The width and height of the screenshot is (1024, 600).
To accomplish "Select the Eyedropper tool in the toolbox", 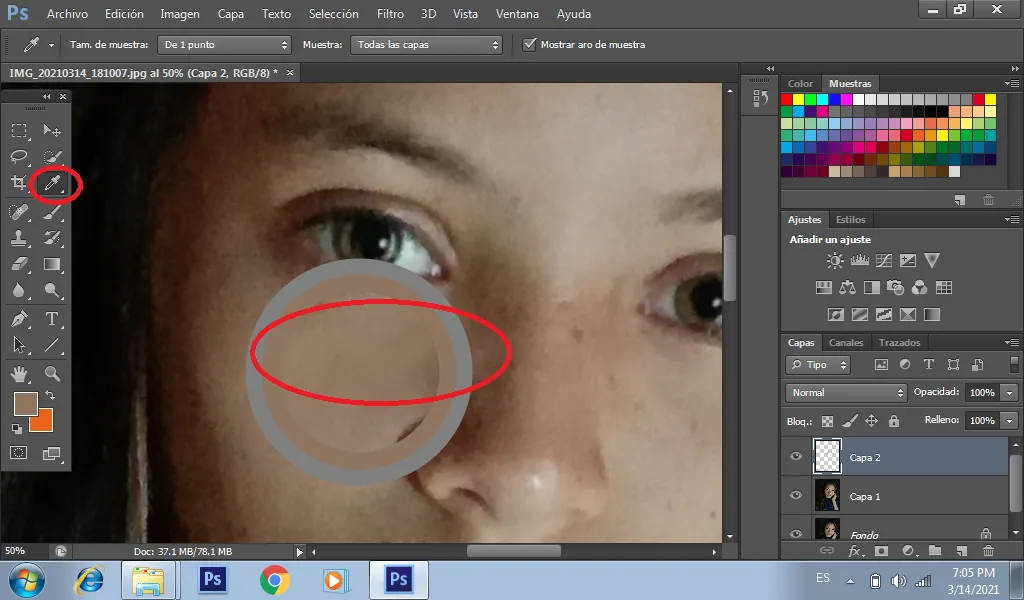I will coord(52,183).
